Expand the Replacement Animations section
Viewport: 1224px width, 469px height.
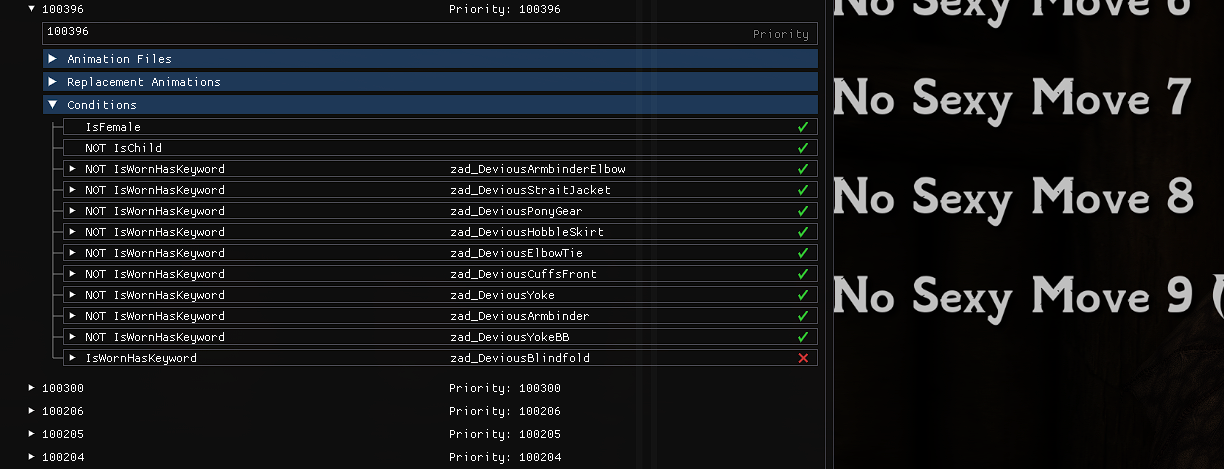[x=52, y=82]
